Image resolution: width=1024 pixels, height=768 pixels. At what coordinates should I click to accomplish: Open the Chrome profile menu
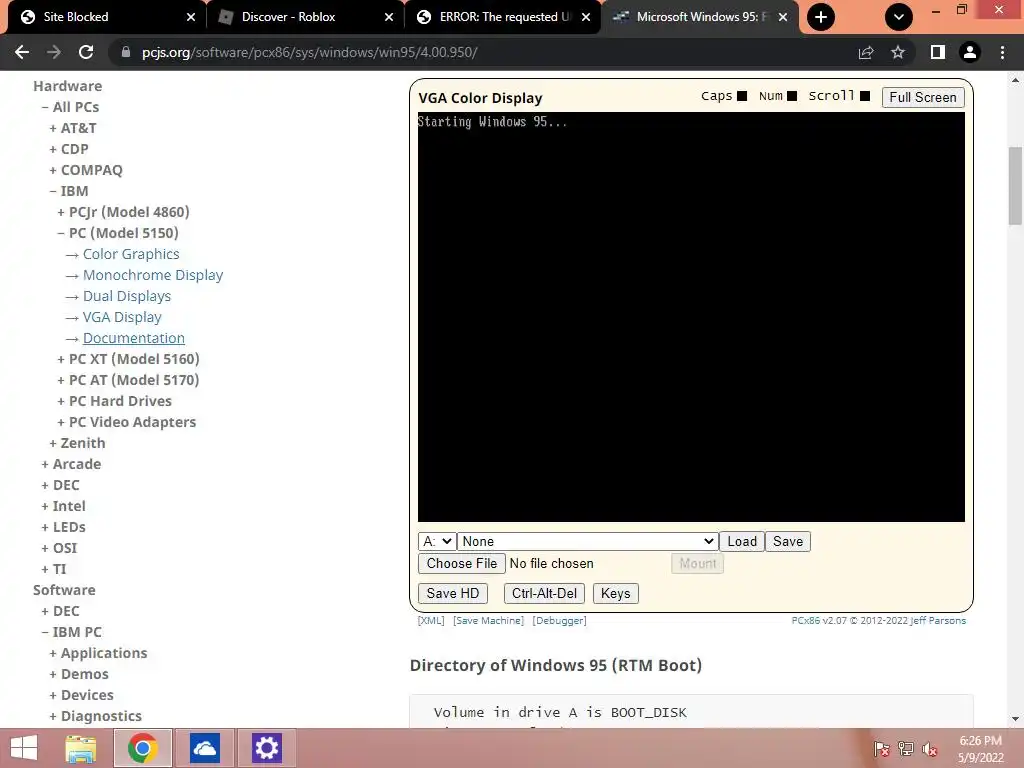970,52
